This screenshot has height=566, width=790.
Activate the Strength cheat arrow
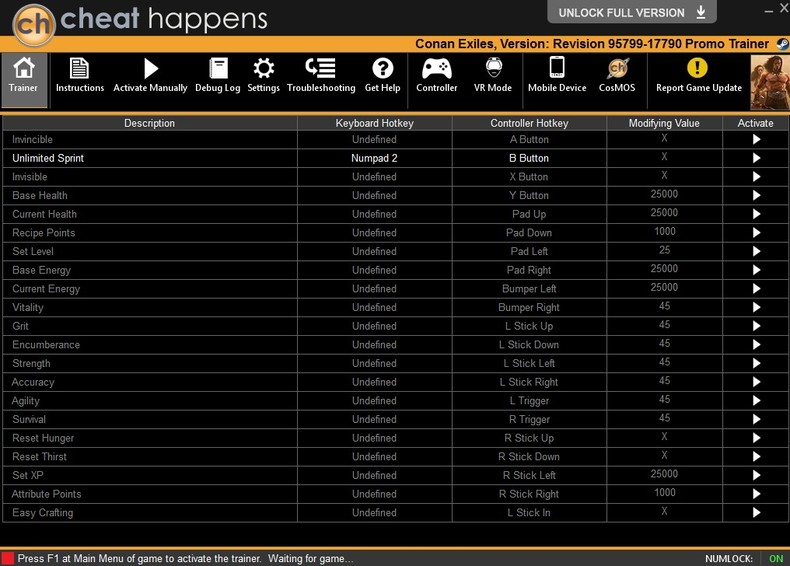coord(756,363)
